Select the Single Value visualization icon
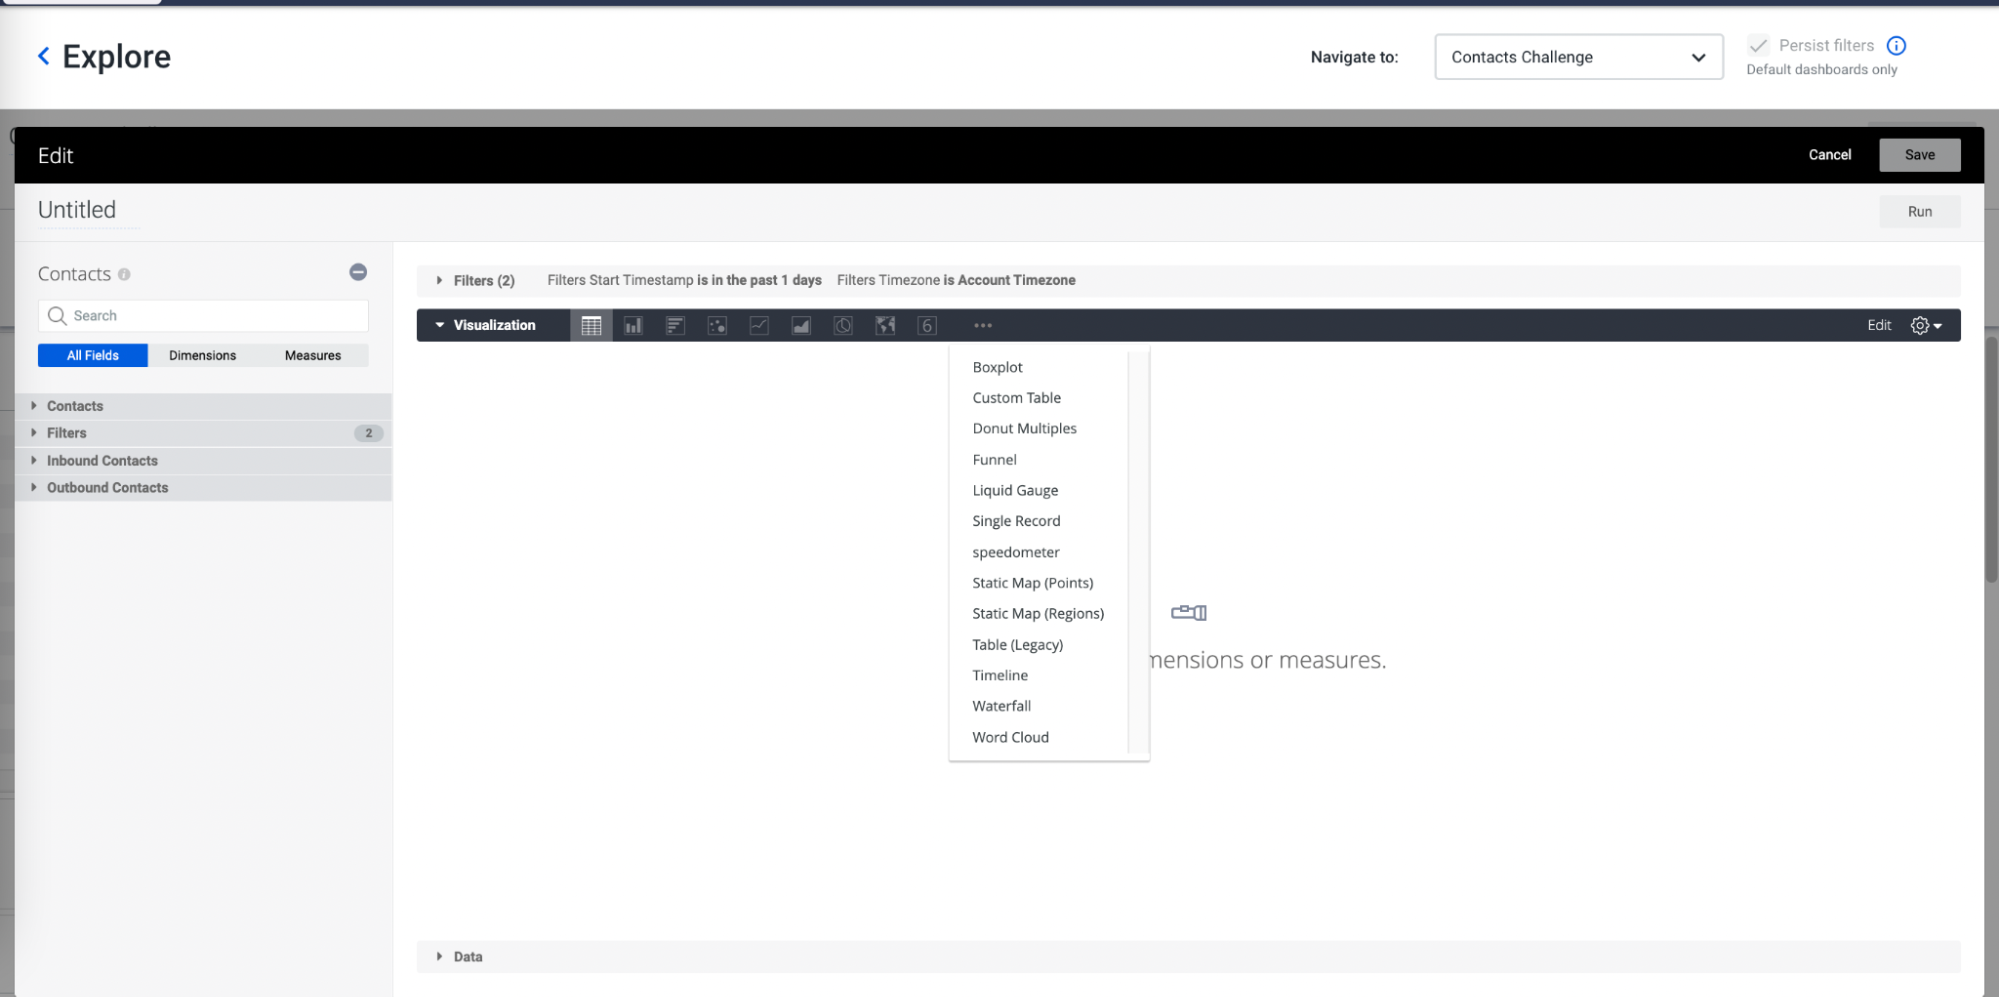The height and width of the screenshot is (997, 1999). pos(927,325)
